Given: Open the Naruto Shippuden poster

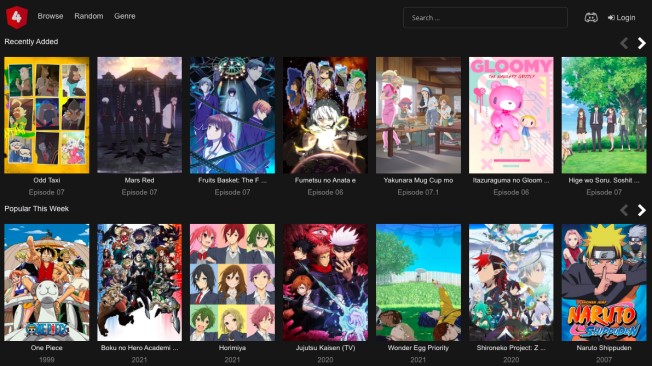Looking at the screenshot, I should [604, 282].
